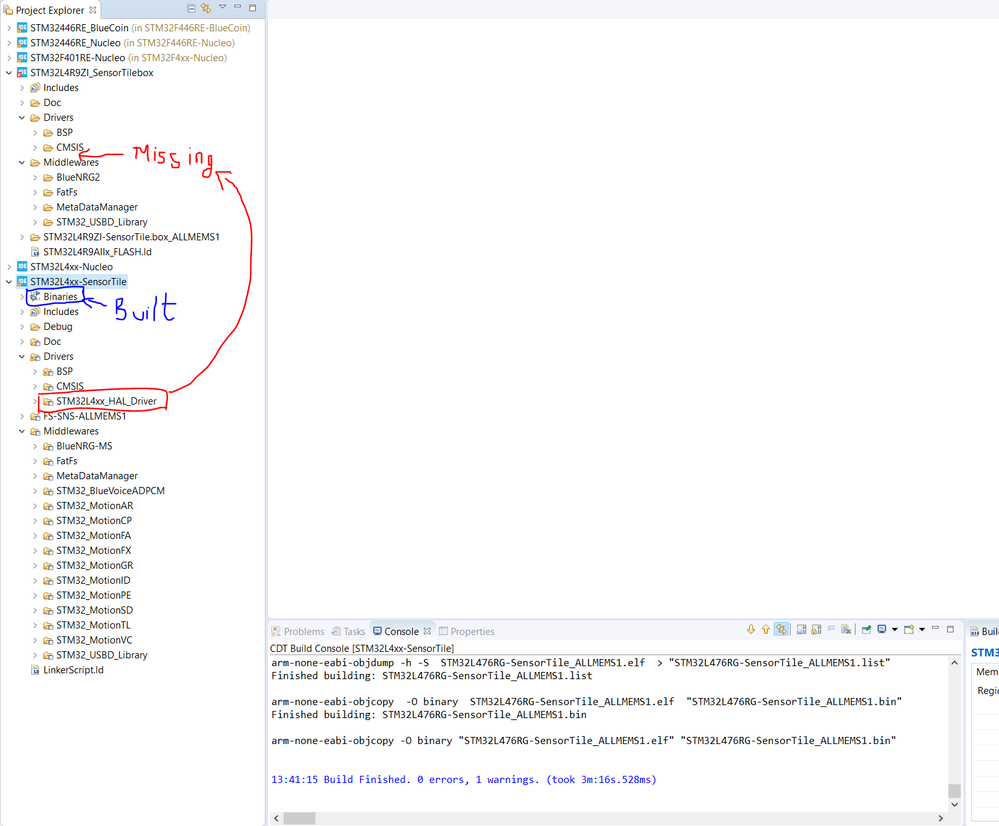Click STM32_MotionVC folder icon

[48, 641]
